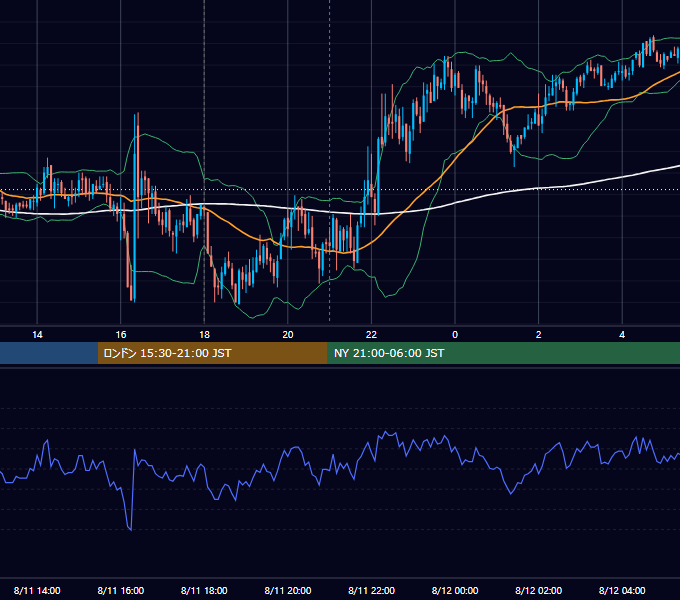680x600 pixels.
Task: Click the 8/11 16:00 date label
Action: 121,590
